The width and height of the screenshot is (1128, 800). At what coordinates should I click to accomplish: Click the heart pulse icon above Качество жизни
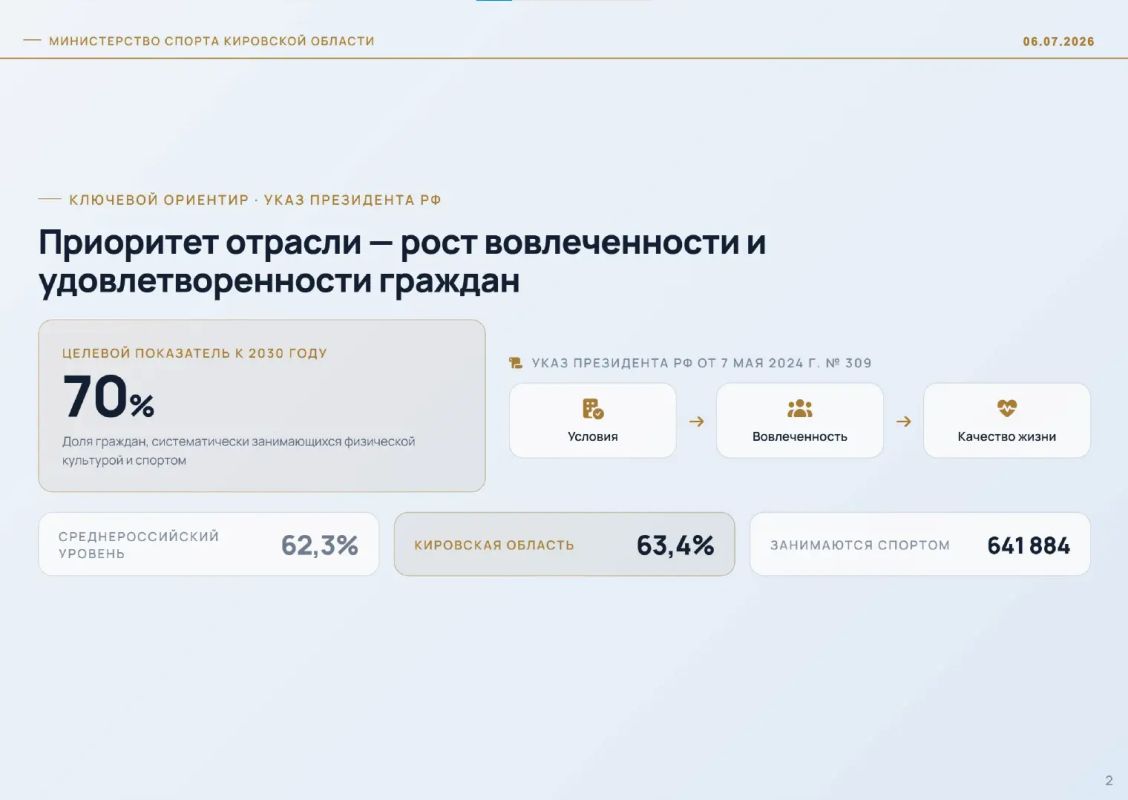(1006, 408)
